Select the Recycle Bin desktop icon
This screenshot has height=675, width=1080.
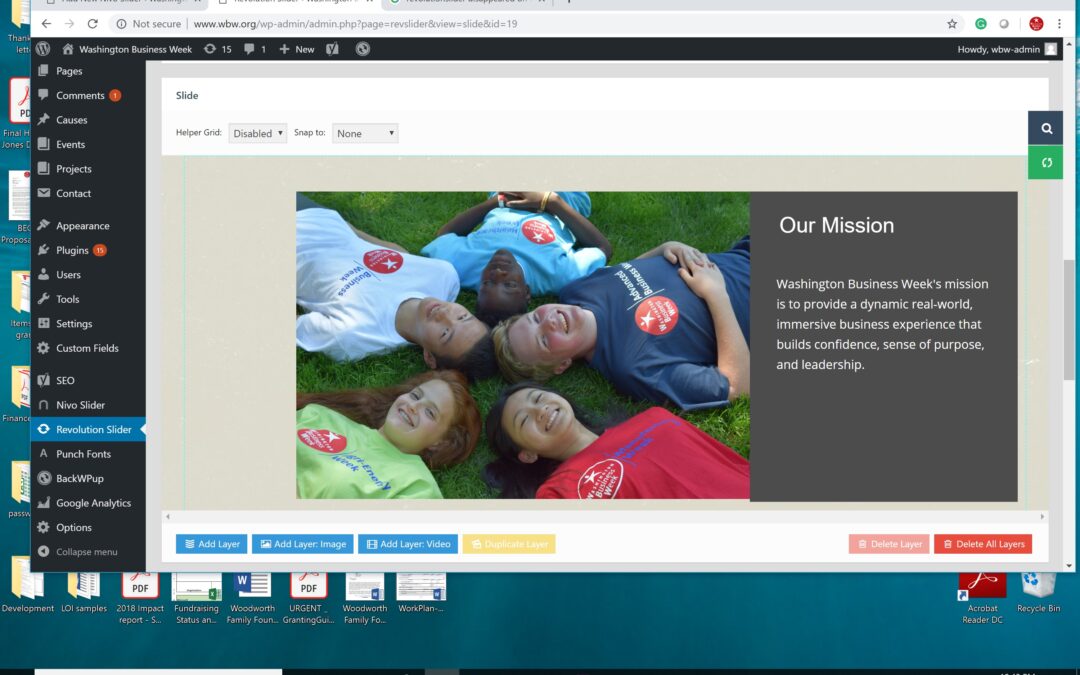click(x=1039, y=593)
